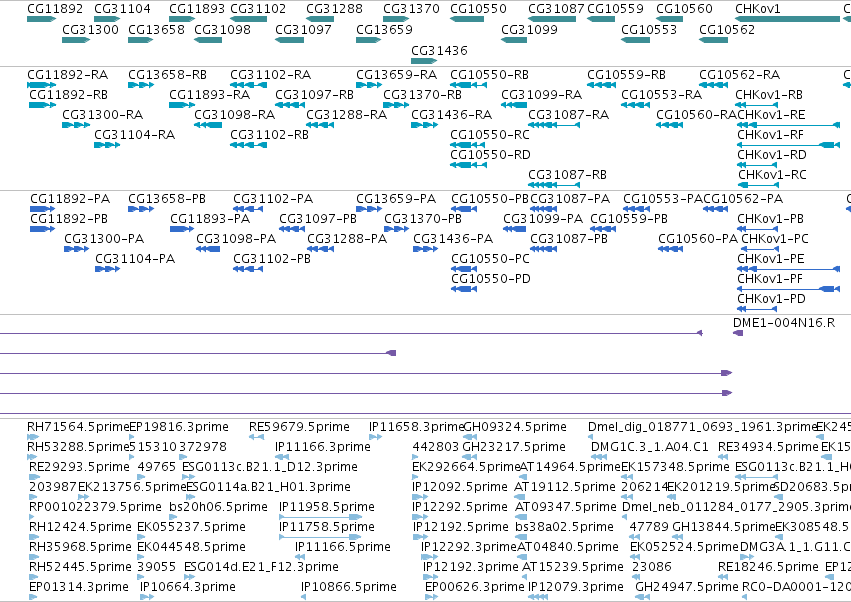Click EST DMG1C.3_1.A04.C1
Screen dimensions: 851x602
(x=650, y=447)
